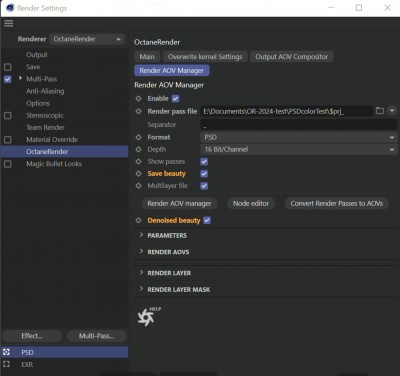Image resolution: width=400 pixels, height=376 pixels.
Task: Select the PSD render setting preset
Action: point(65,352)
